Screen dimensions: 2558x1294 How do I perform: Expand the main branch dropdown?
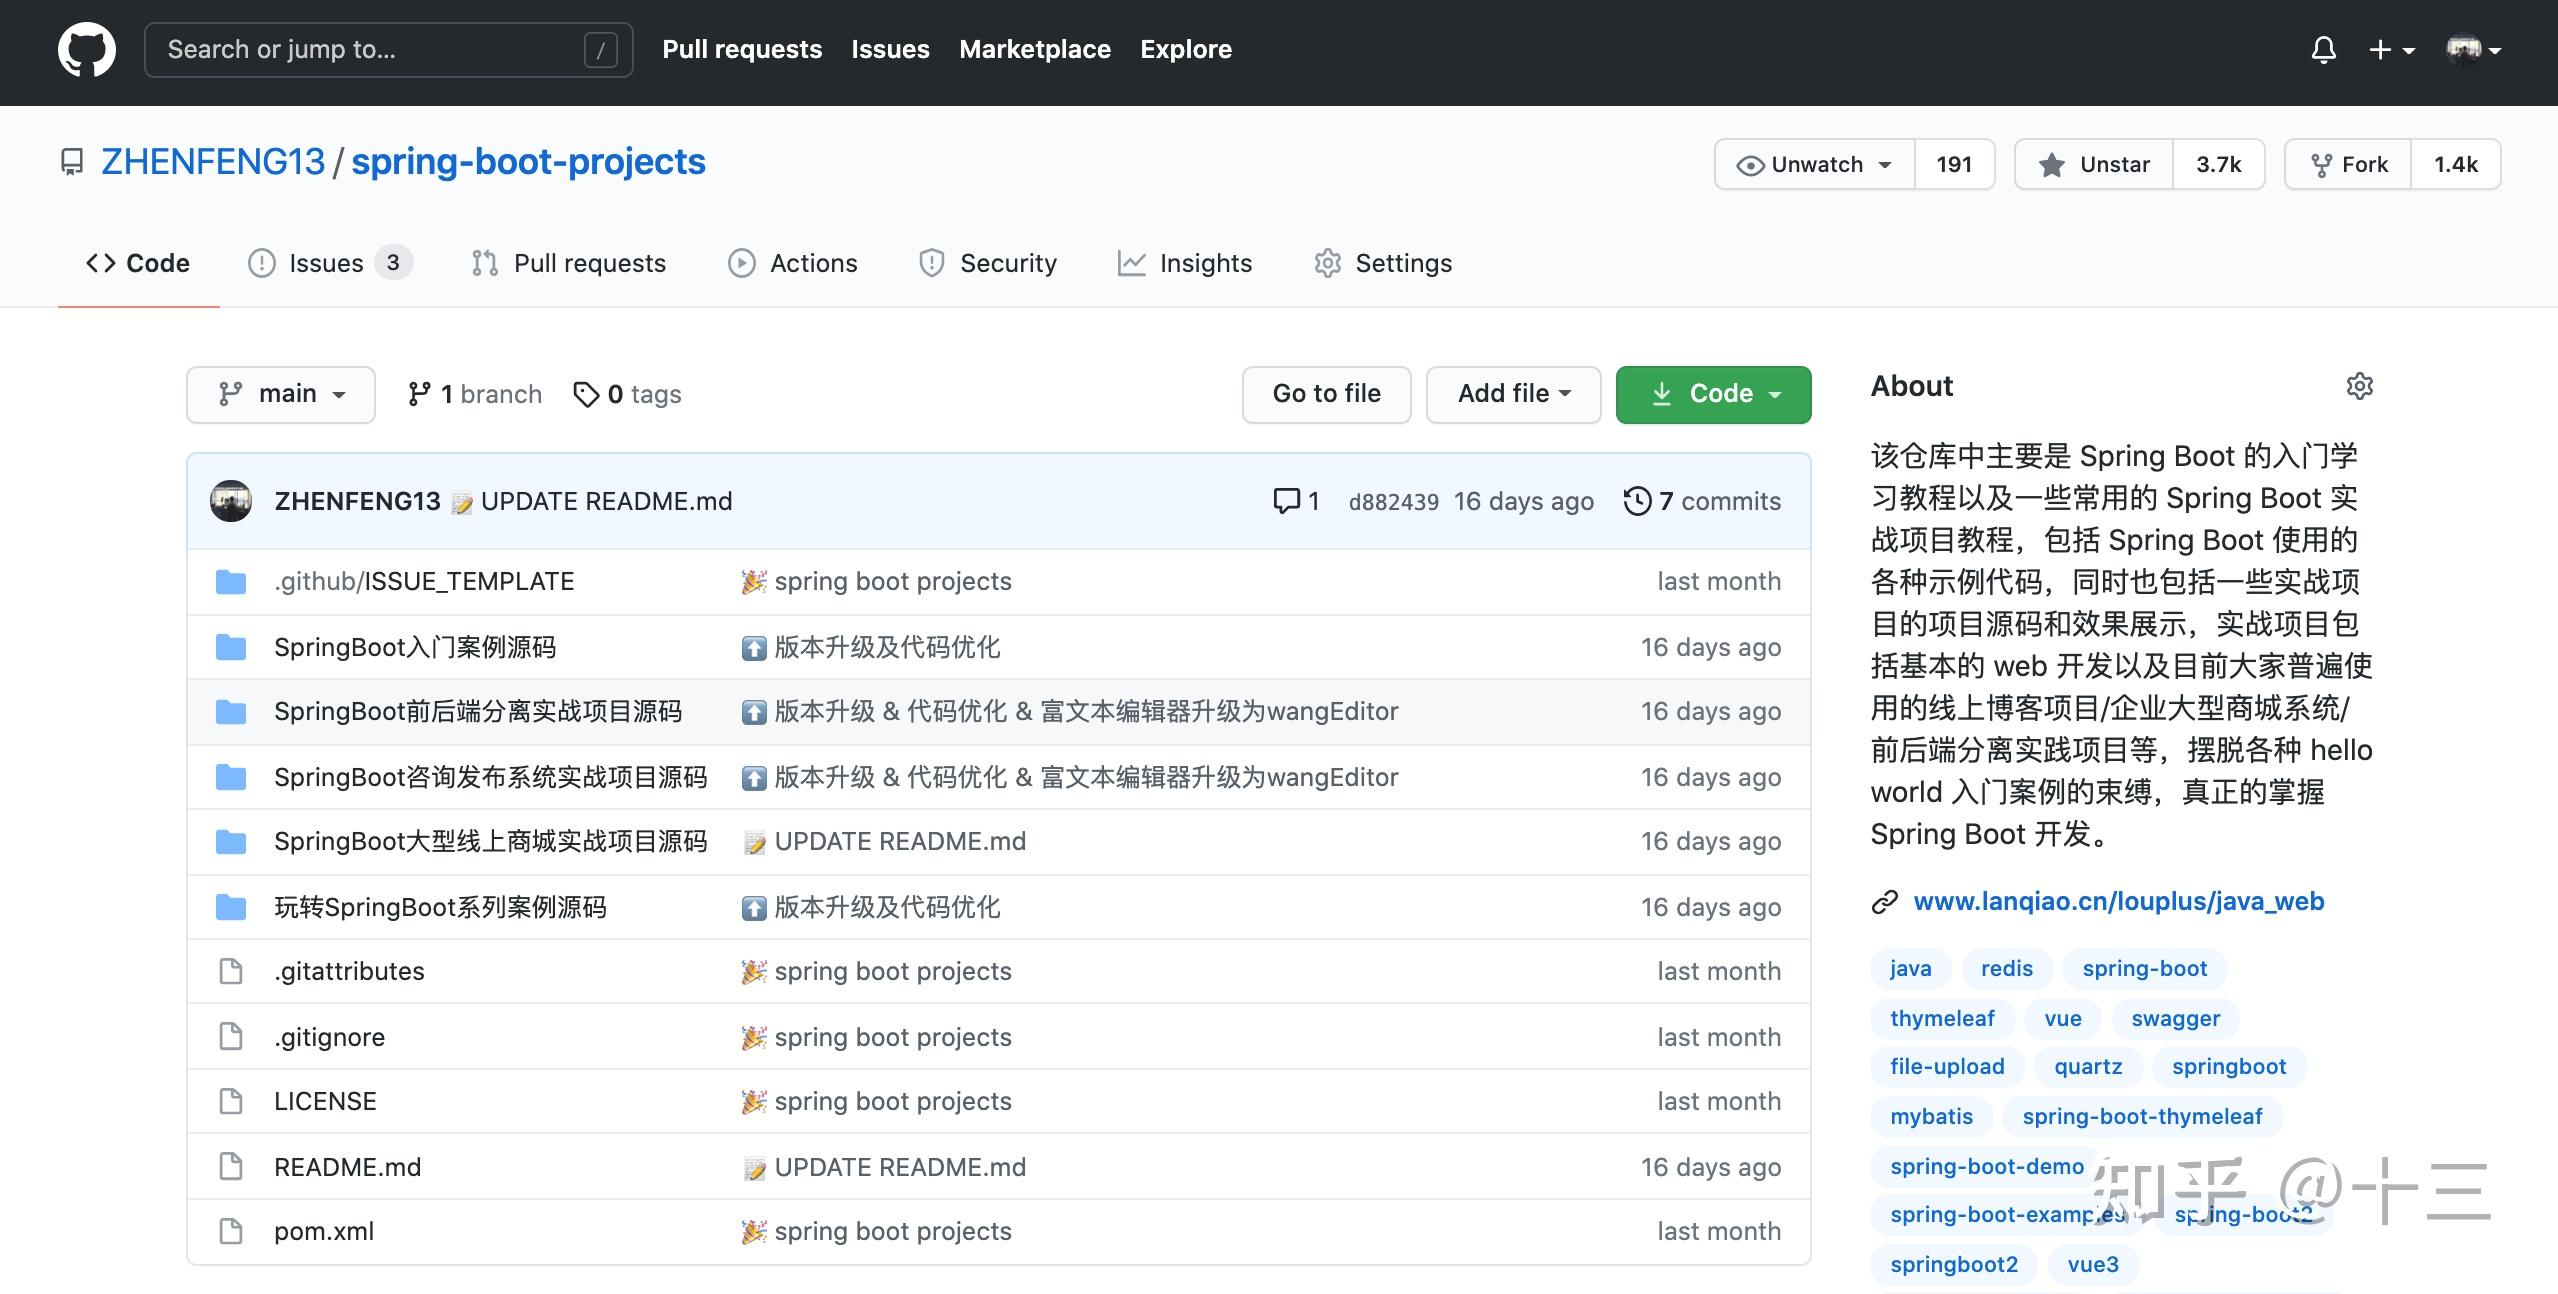pos(281,394)
